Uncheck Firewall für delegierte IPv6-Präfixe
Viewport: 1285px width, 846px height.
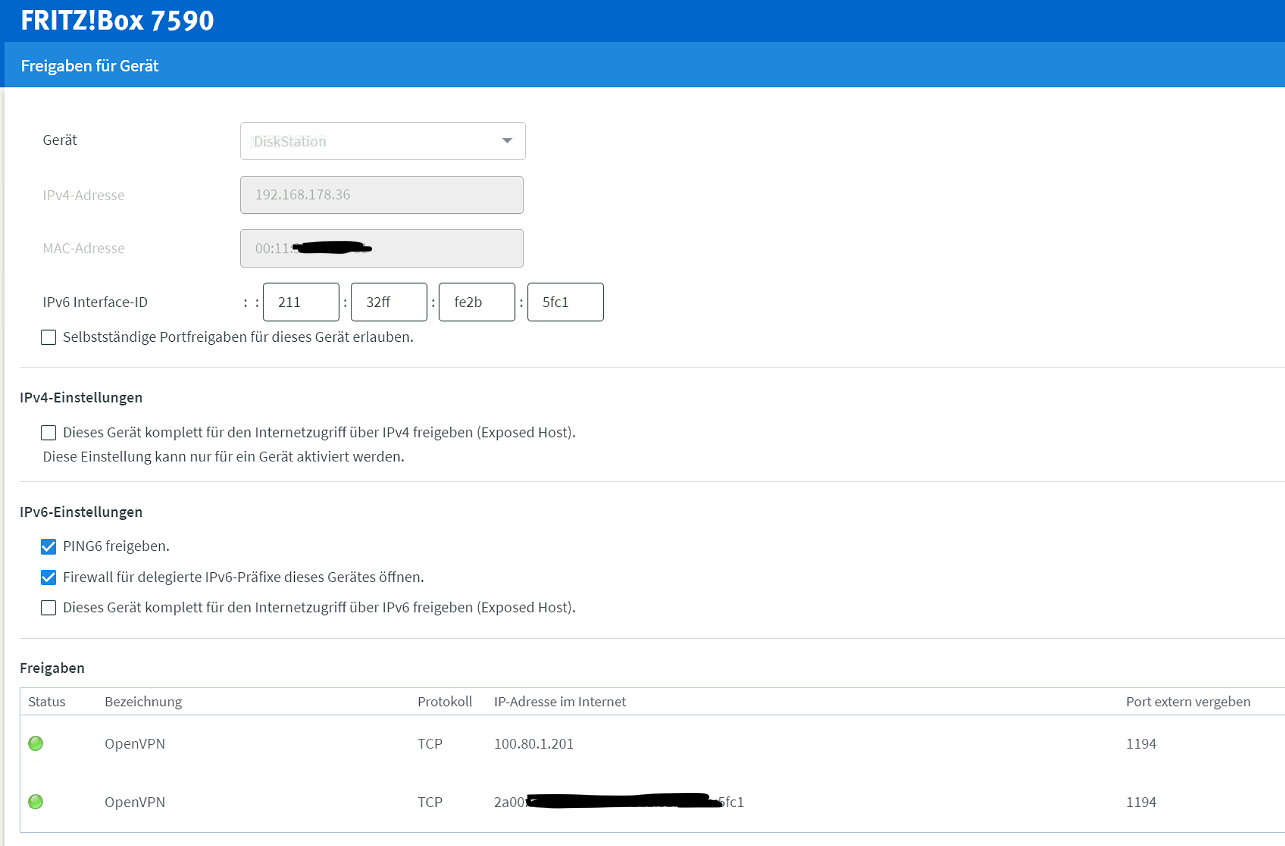tap(49, 577)
